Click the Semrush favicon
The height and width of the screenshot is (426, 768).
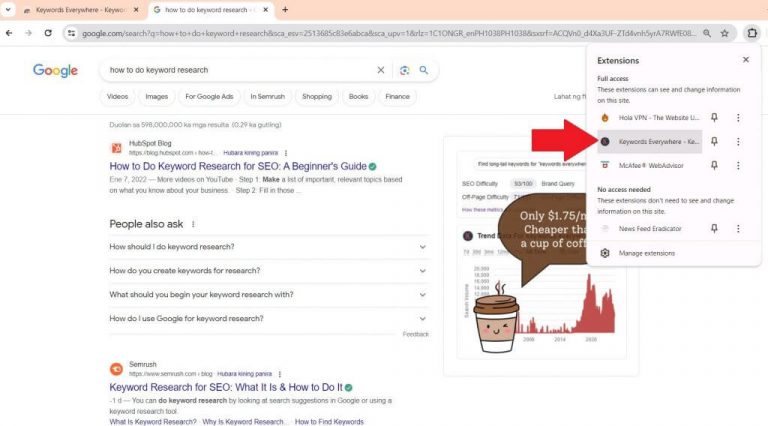(x=117, y=369)
